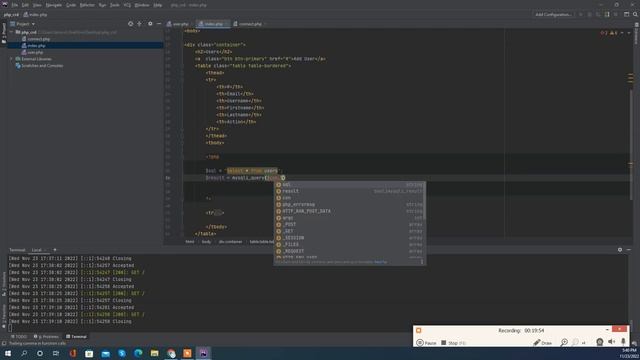
Task: Open the Navigate menu
Action: click(53, 5)
